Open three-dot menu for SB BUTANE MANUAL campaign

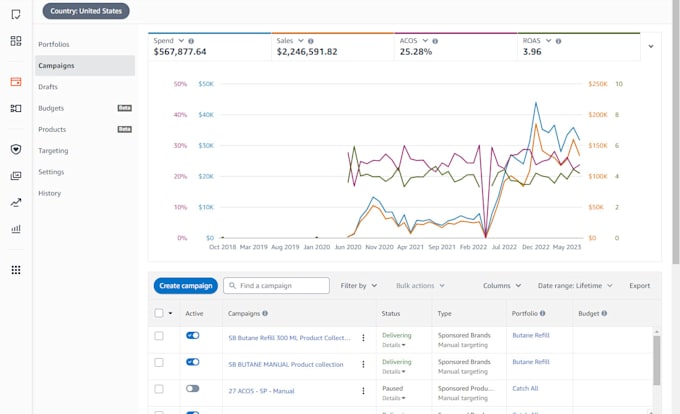[x=363, y=365]
